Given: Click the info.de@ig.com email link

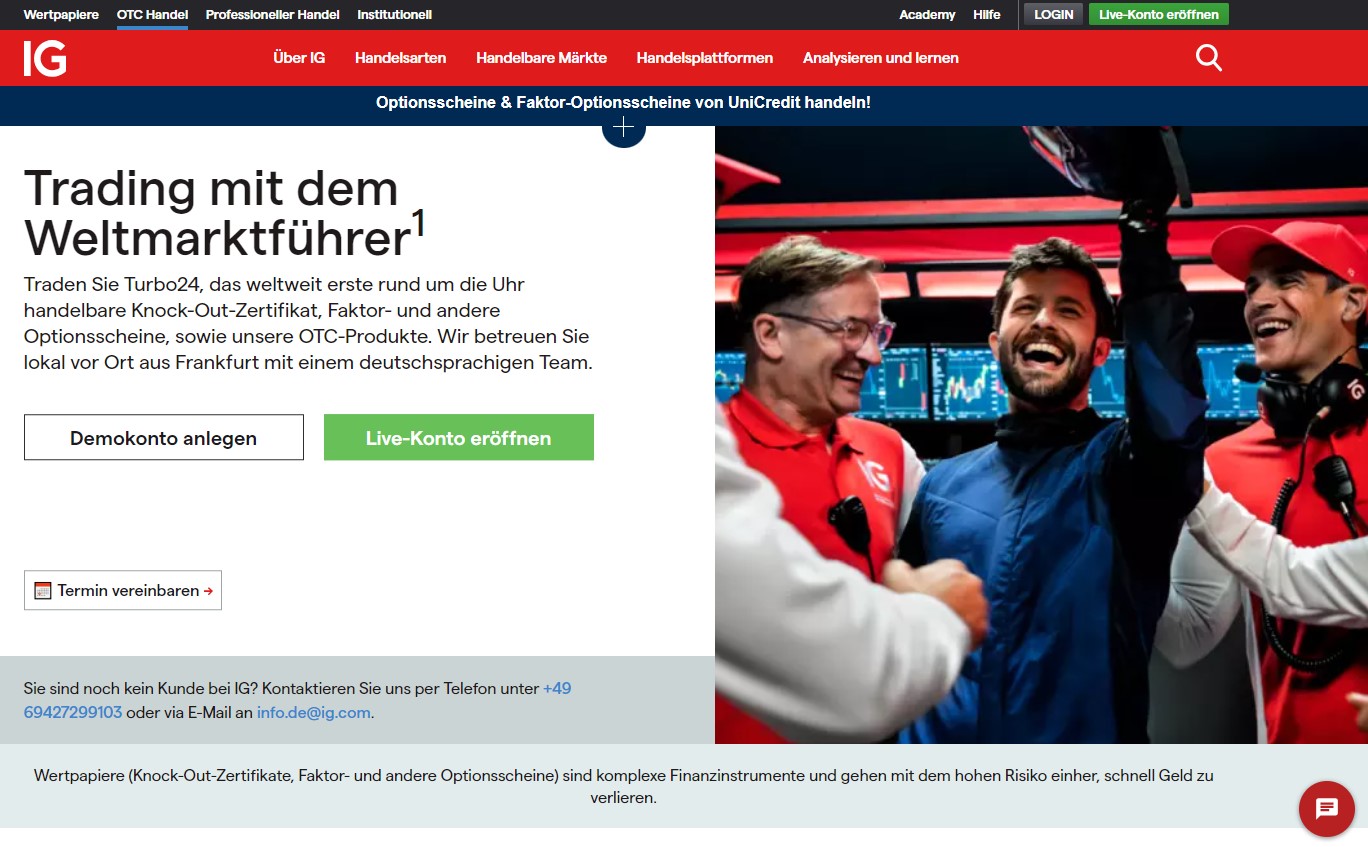Looking at the screenshot, I should coord(313,713).
